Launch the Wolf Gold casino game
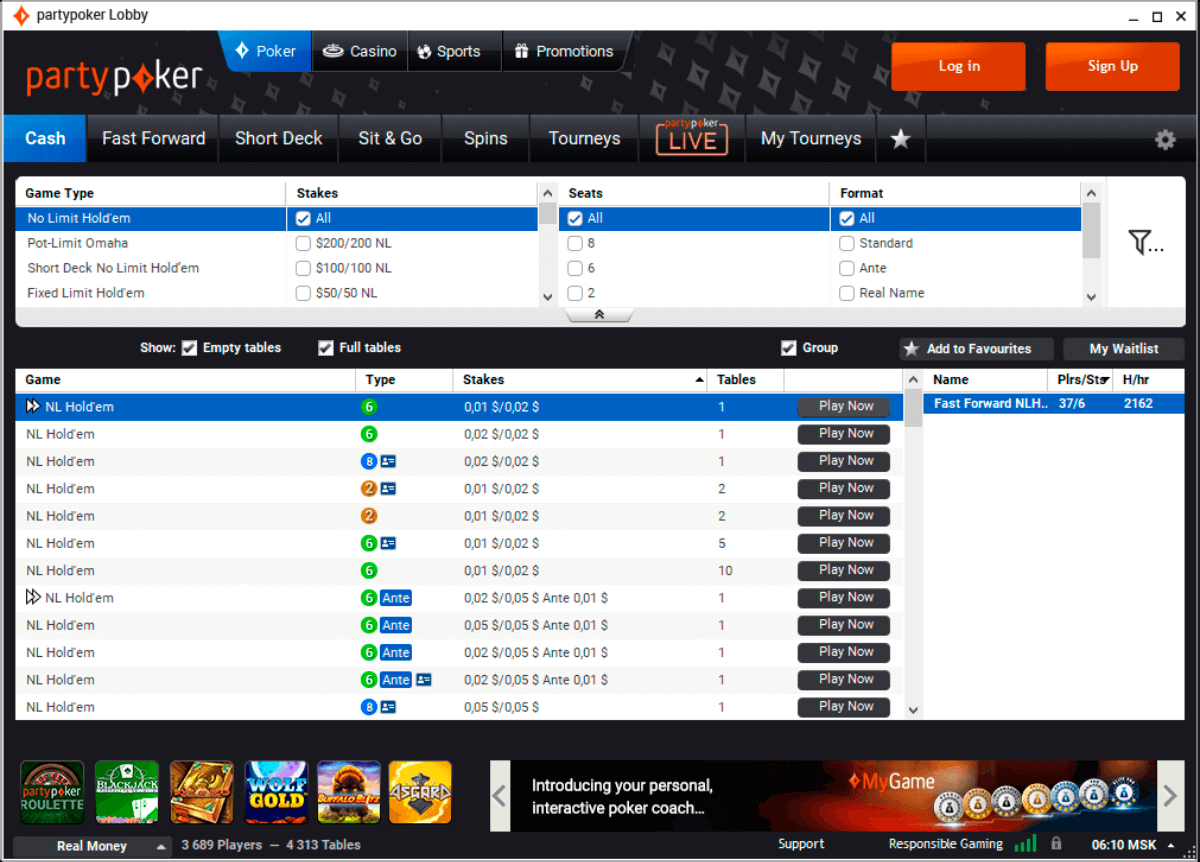 click(x=276, y=792)
